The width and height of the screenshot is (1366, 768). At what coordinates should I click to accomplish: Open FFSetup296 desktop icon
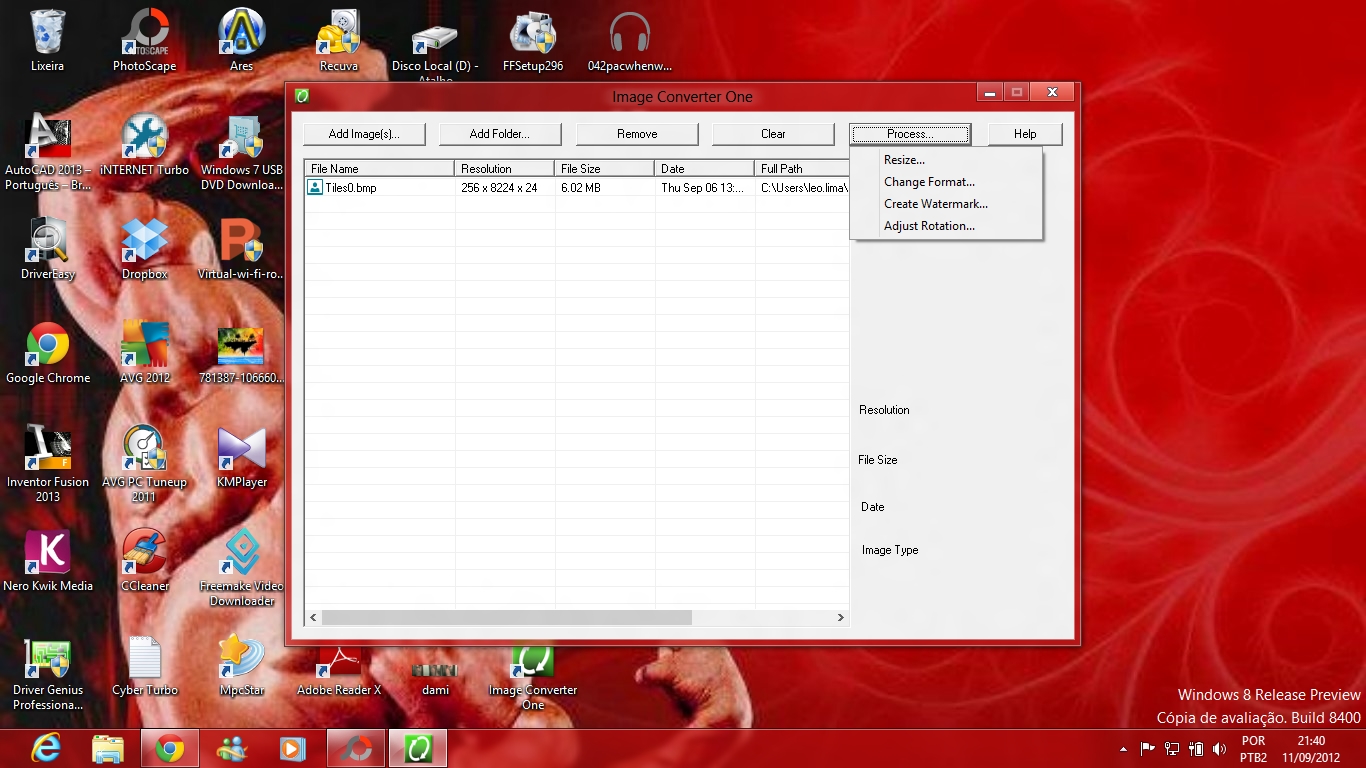533,40
